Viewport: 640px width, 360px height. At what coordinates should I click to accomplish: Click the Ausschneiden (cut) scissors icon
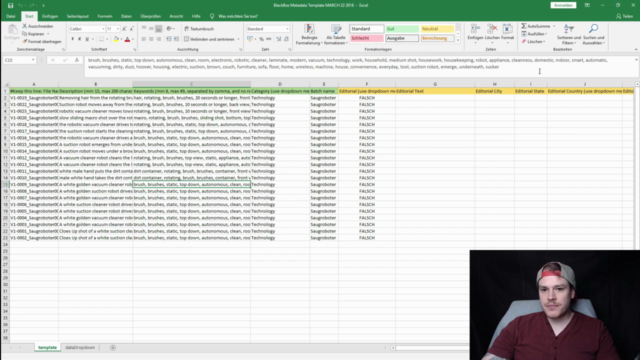(x=24, y=26)
